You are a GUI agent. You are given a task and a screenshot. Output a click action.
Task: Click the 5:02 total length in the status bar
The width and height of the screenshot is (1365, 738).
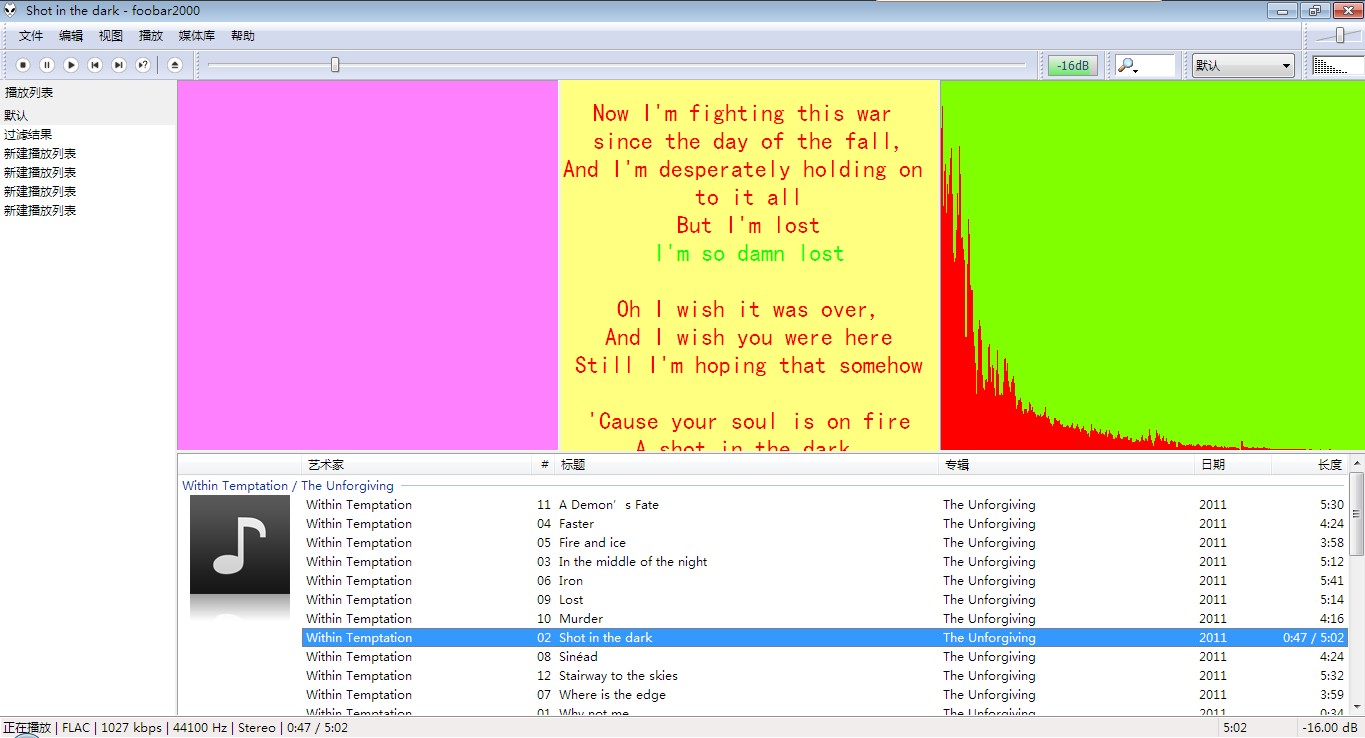click(1235, 728)
